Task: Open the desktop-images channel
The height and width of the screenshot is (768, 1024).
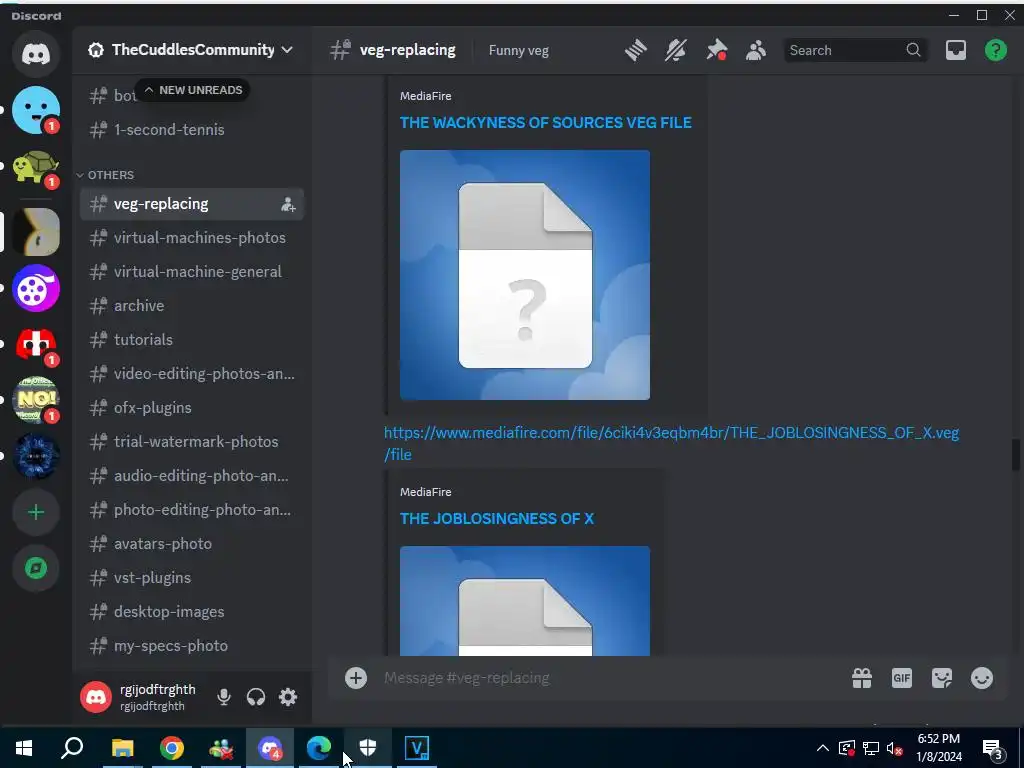Action: (191, 611)
